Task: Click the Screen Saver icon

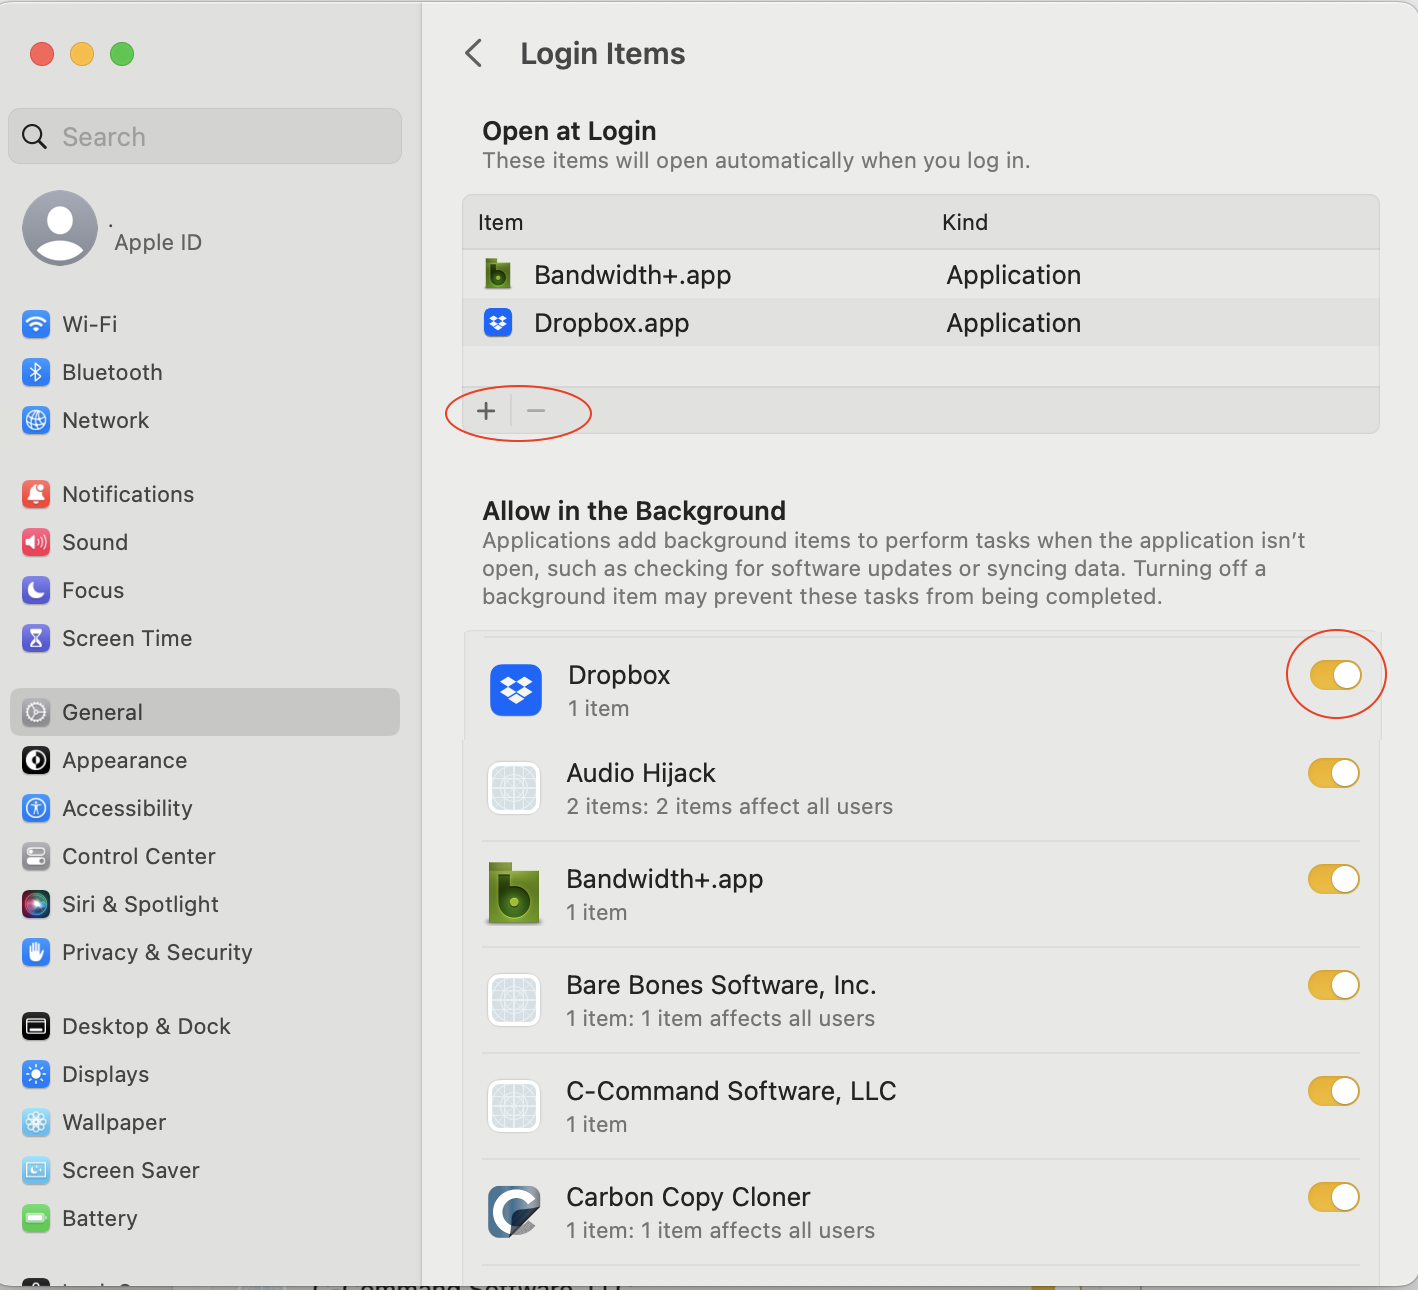Action: point(36,1170)
